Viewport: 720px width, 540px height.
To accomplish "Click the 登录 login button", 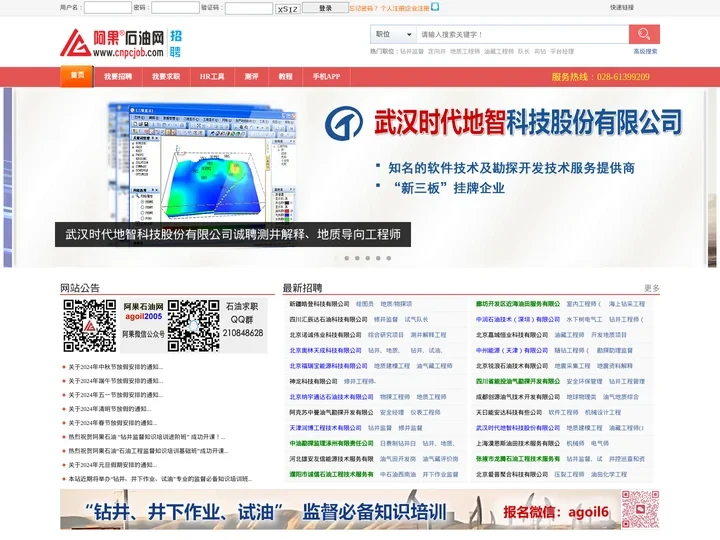I will point(325,8).
